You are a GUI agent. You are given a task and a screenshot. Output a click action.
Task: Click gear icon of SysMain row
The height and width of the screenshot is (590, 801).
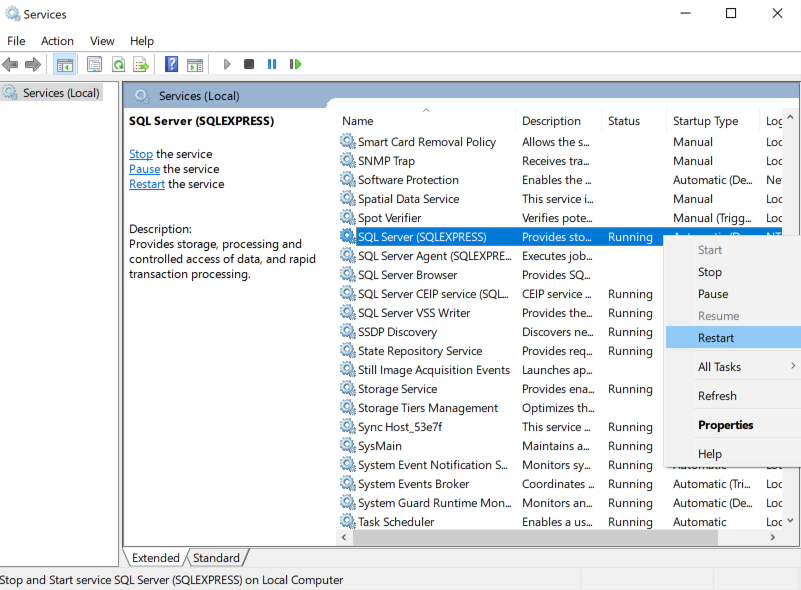click(x=348, y=445)
